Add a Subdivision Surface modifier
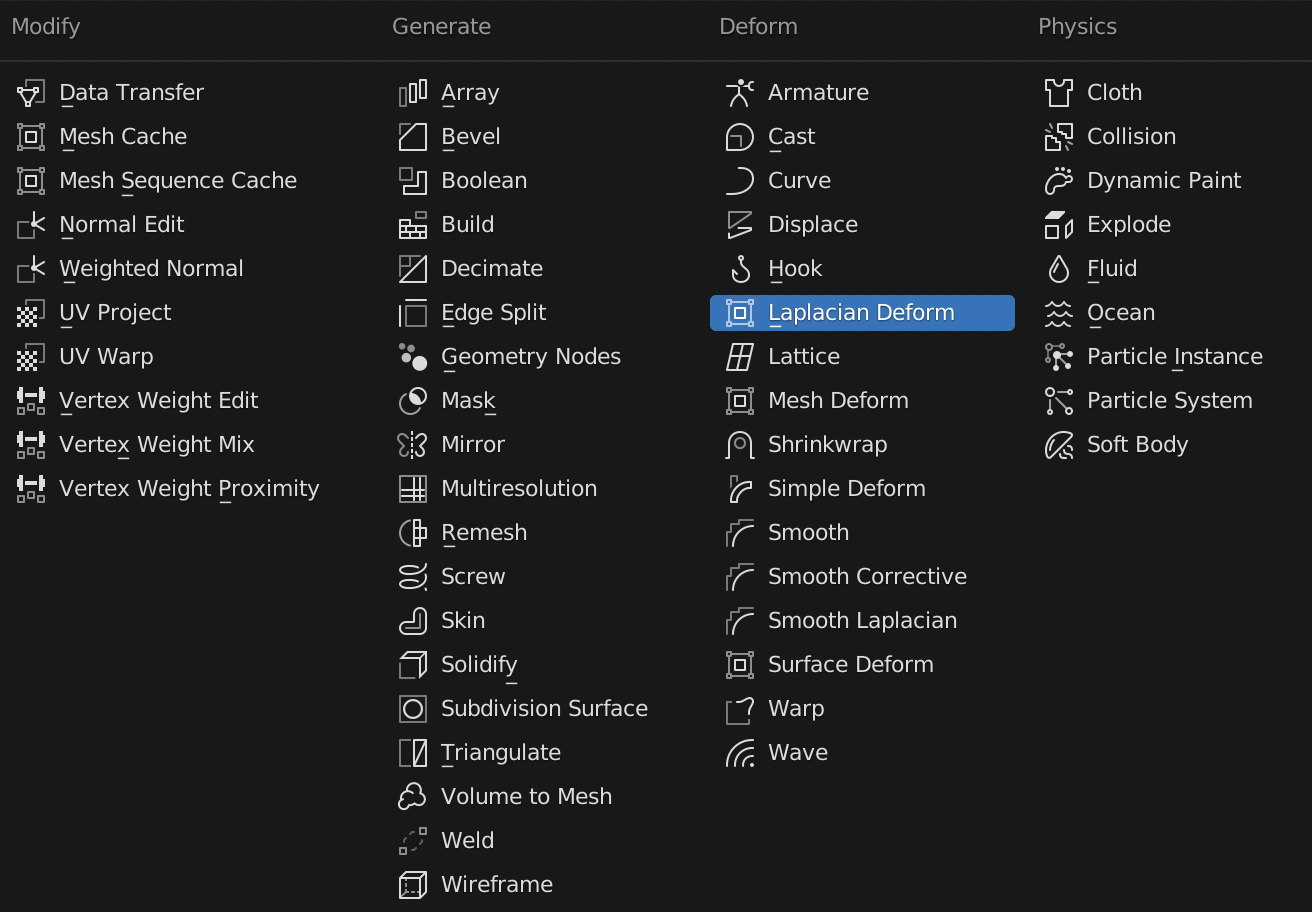This screenshot has width=1312, height=912. tap(544, 709)
